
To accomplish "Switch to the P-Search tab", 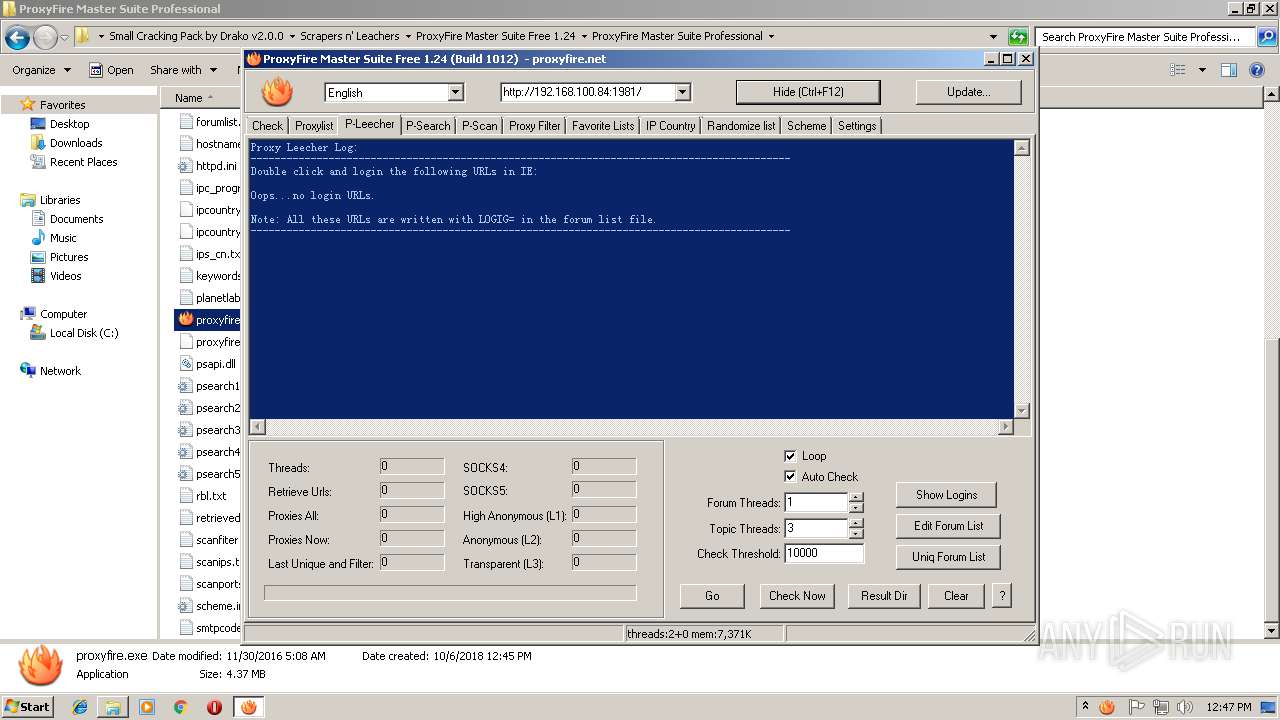I will (428, 126).
